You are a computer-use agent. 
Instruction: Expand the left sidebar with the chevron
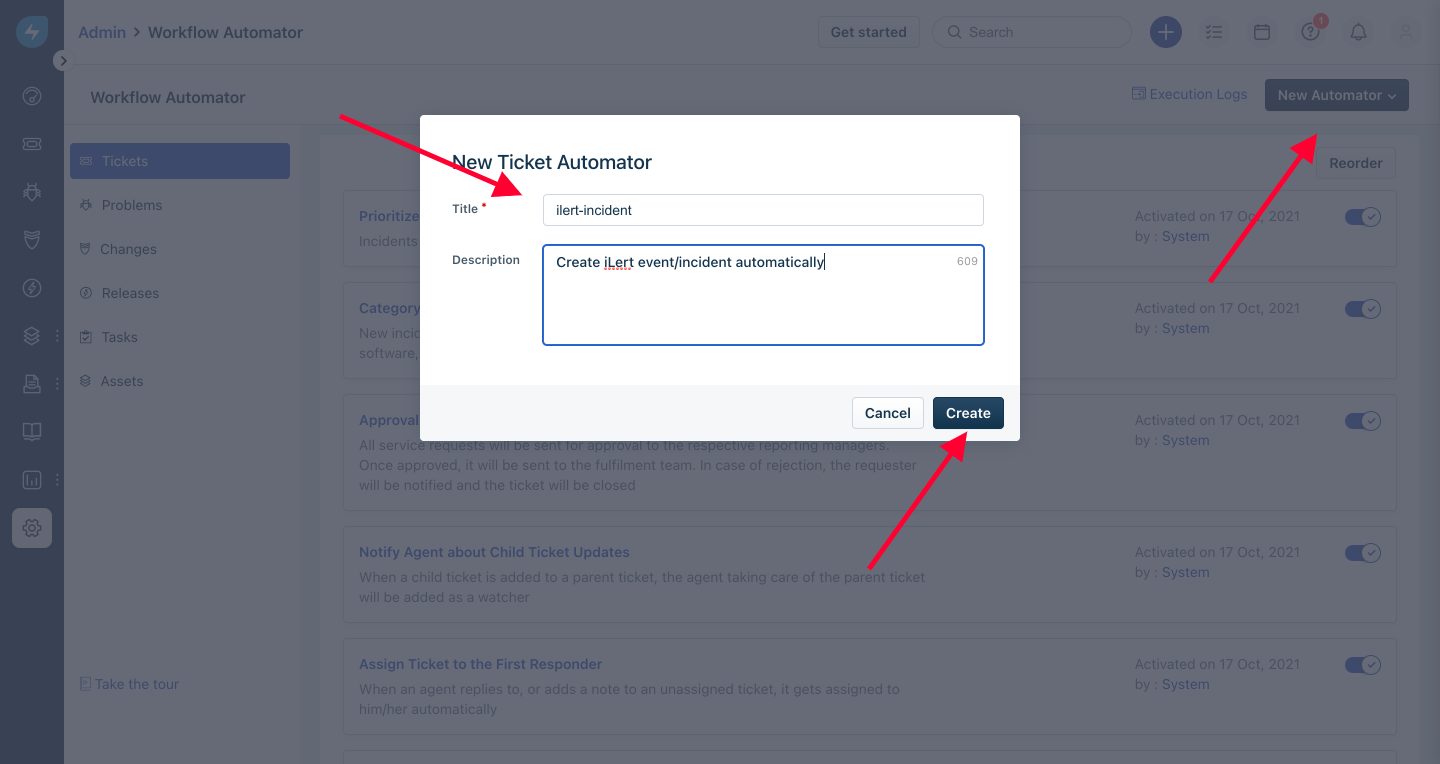[62, 61]
